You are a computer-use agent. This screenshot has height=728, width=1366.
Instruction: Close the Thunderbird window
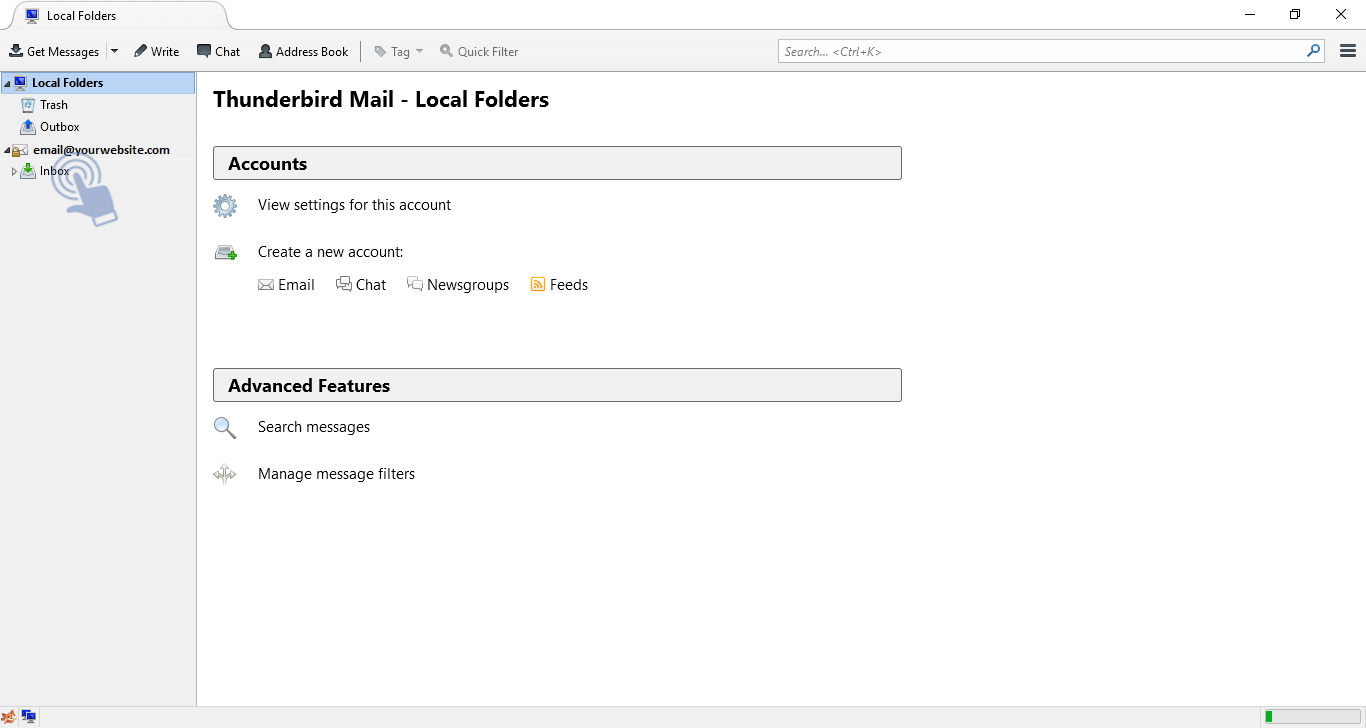[x=1341, y=15]
